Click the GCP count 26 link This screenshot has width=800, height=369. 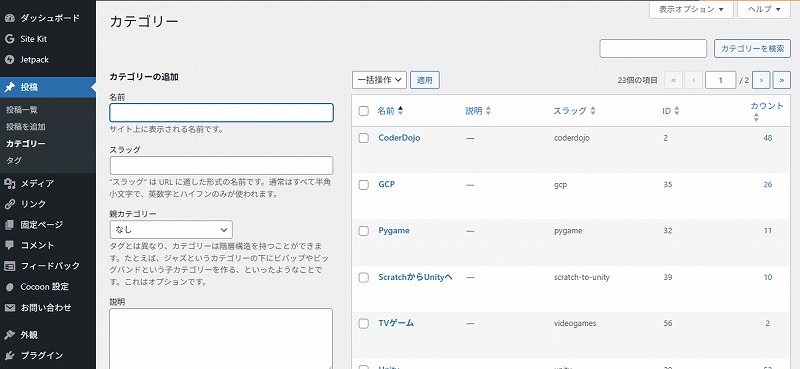767,184
